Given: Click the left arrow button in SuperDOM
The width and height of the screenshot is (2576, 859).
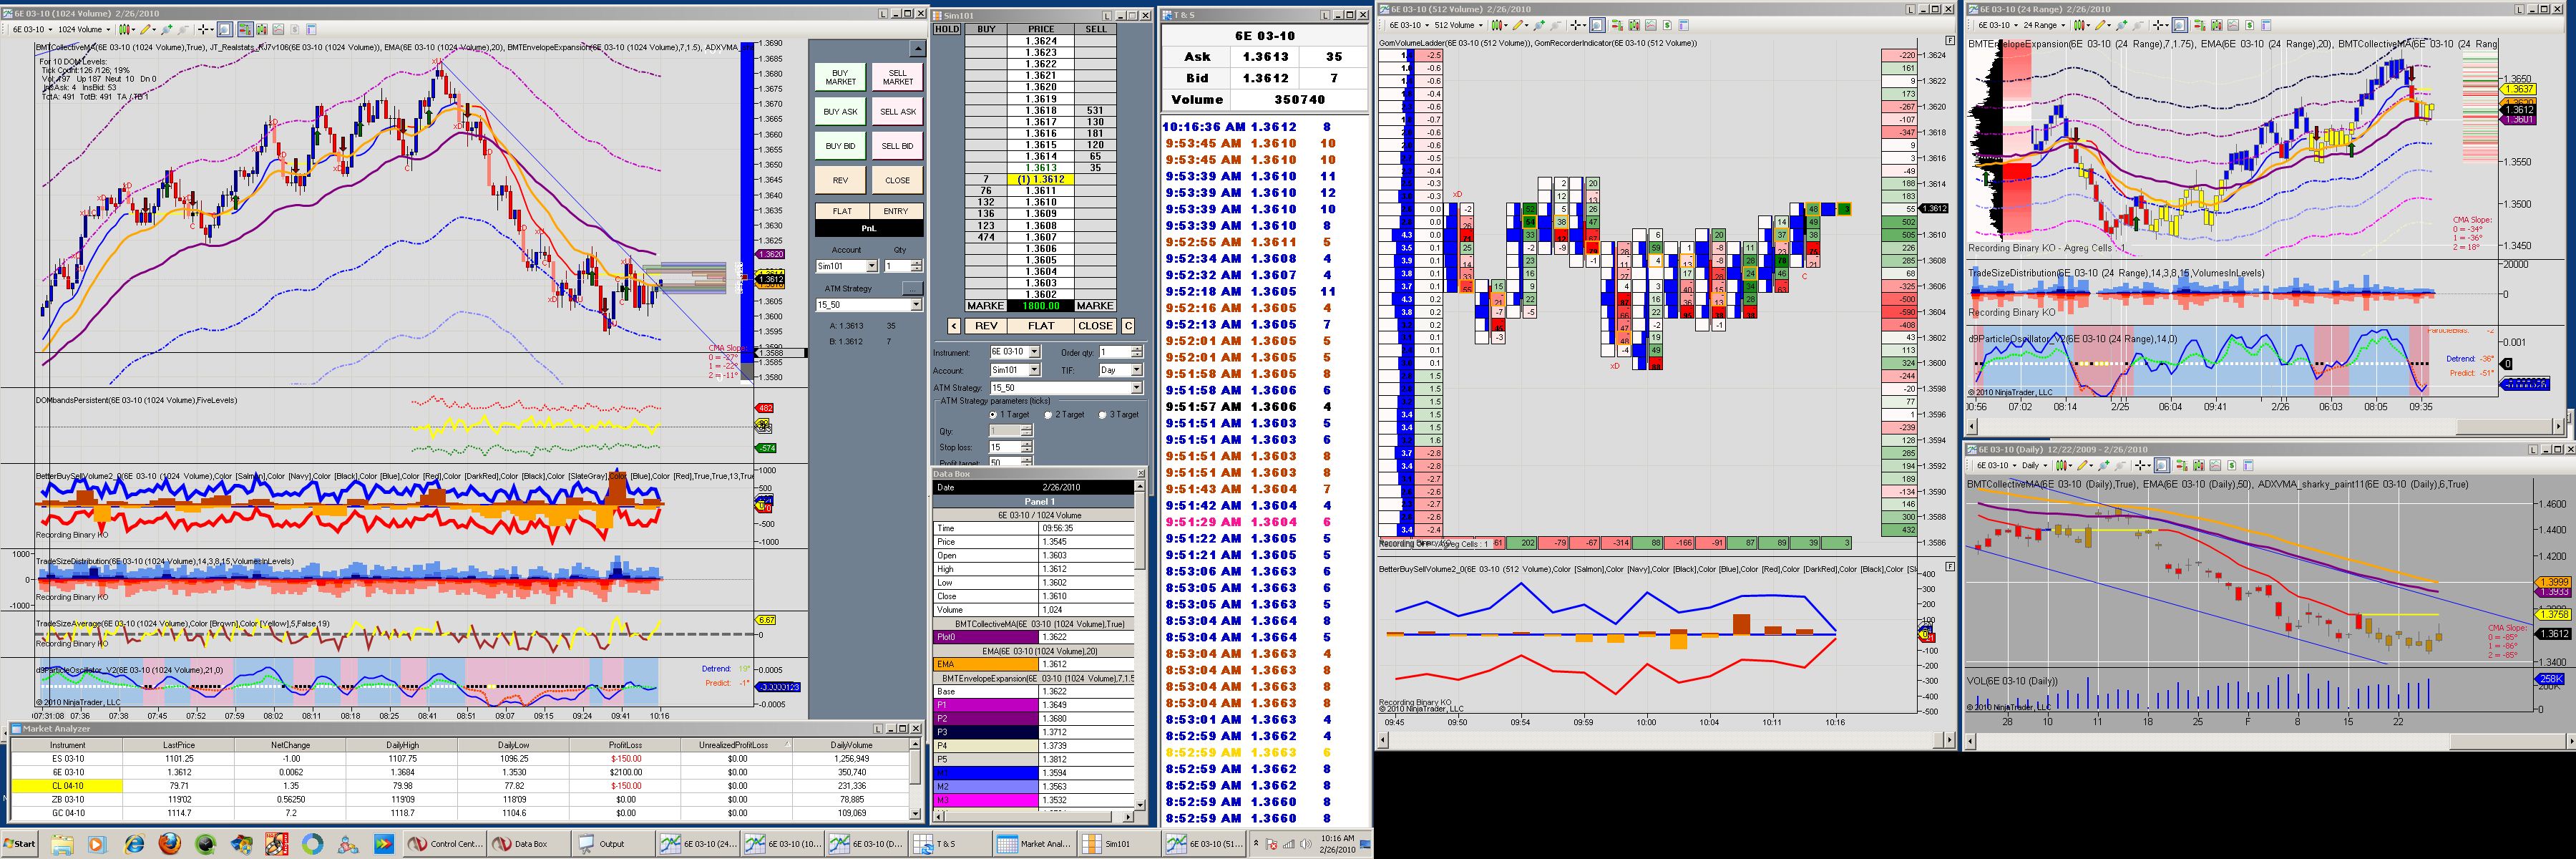Looking at the screenshot, I should tap(955, 326).
